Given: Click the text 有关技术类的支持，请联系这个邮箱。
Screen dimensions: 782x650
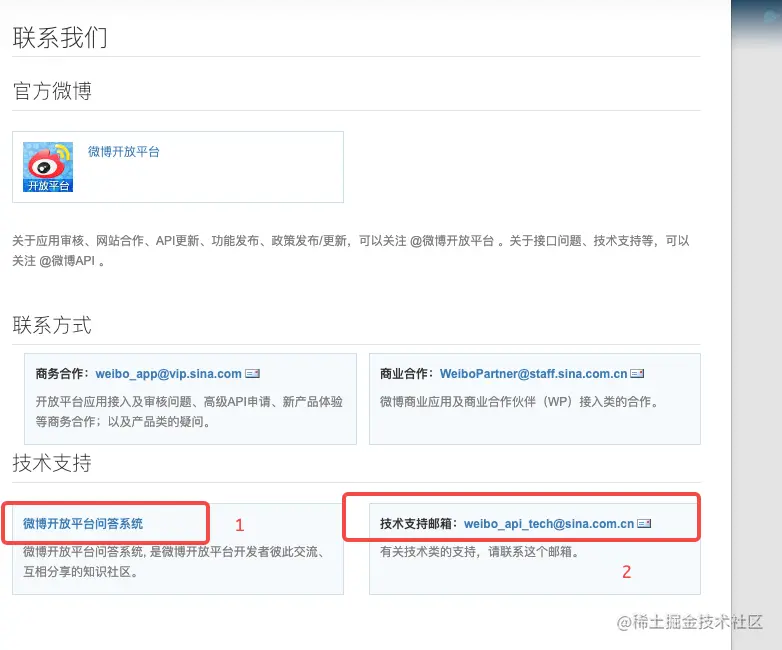Looking at the screenshot, I should (x=479, y=552).
